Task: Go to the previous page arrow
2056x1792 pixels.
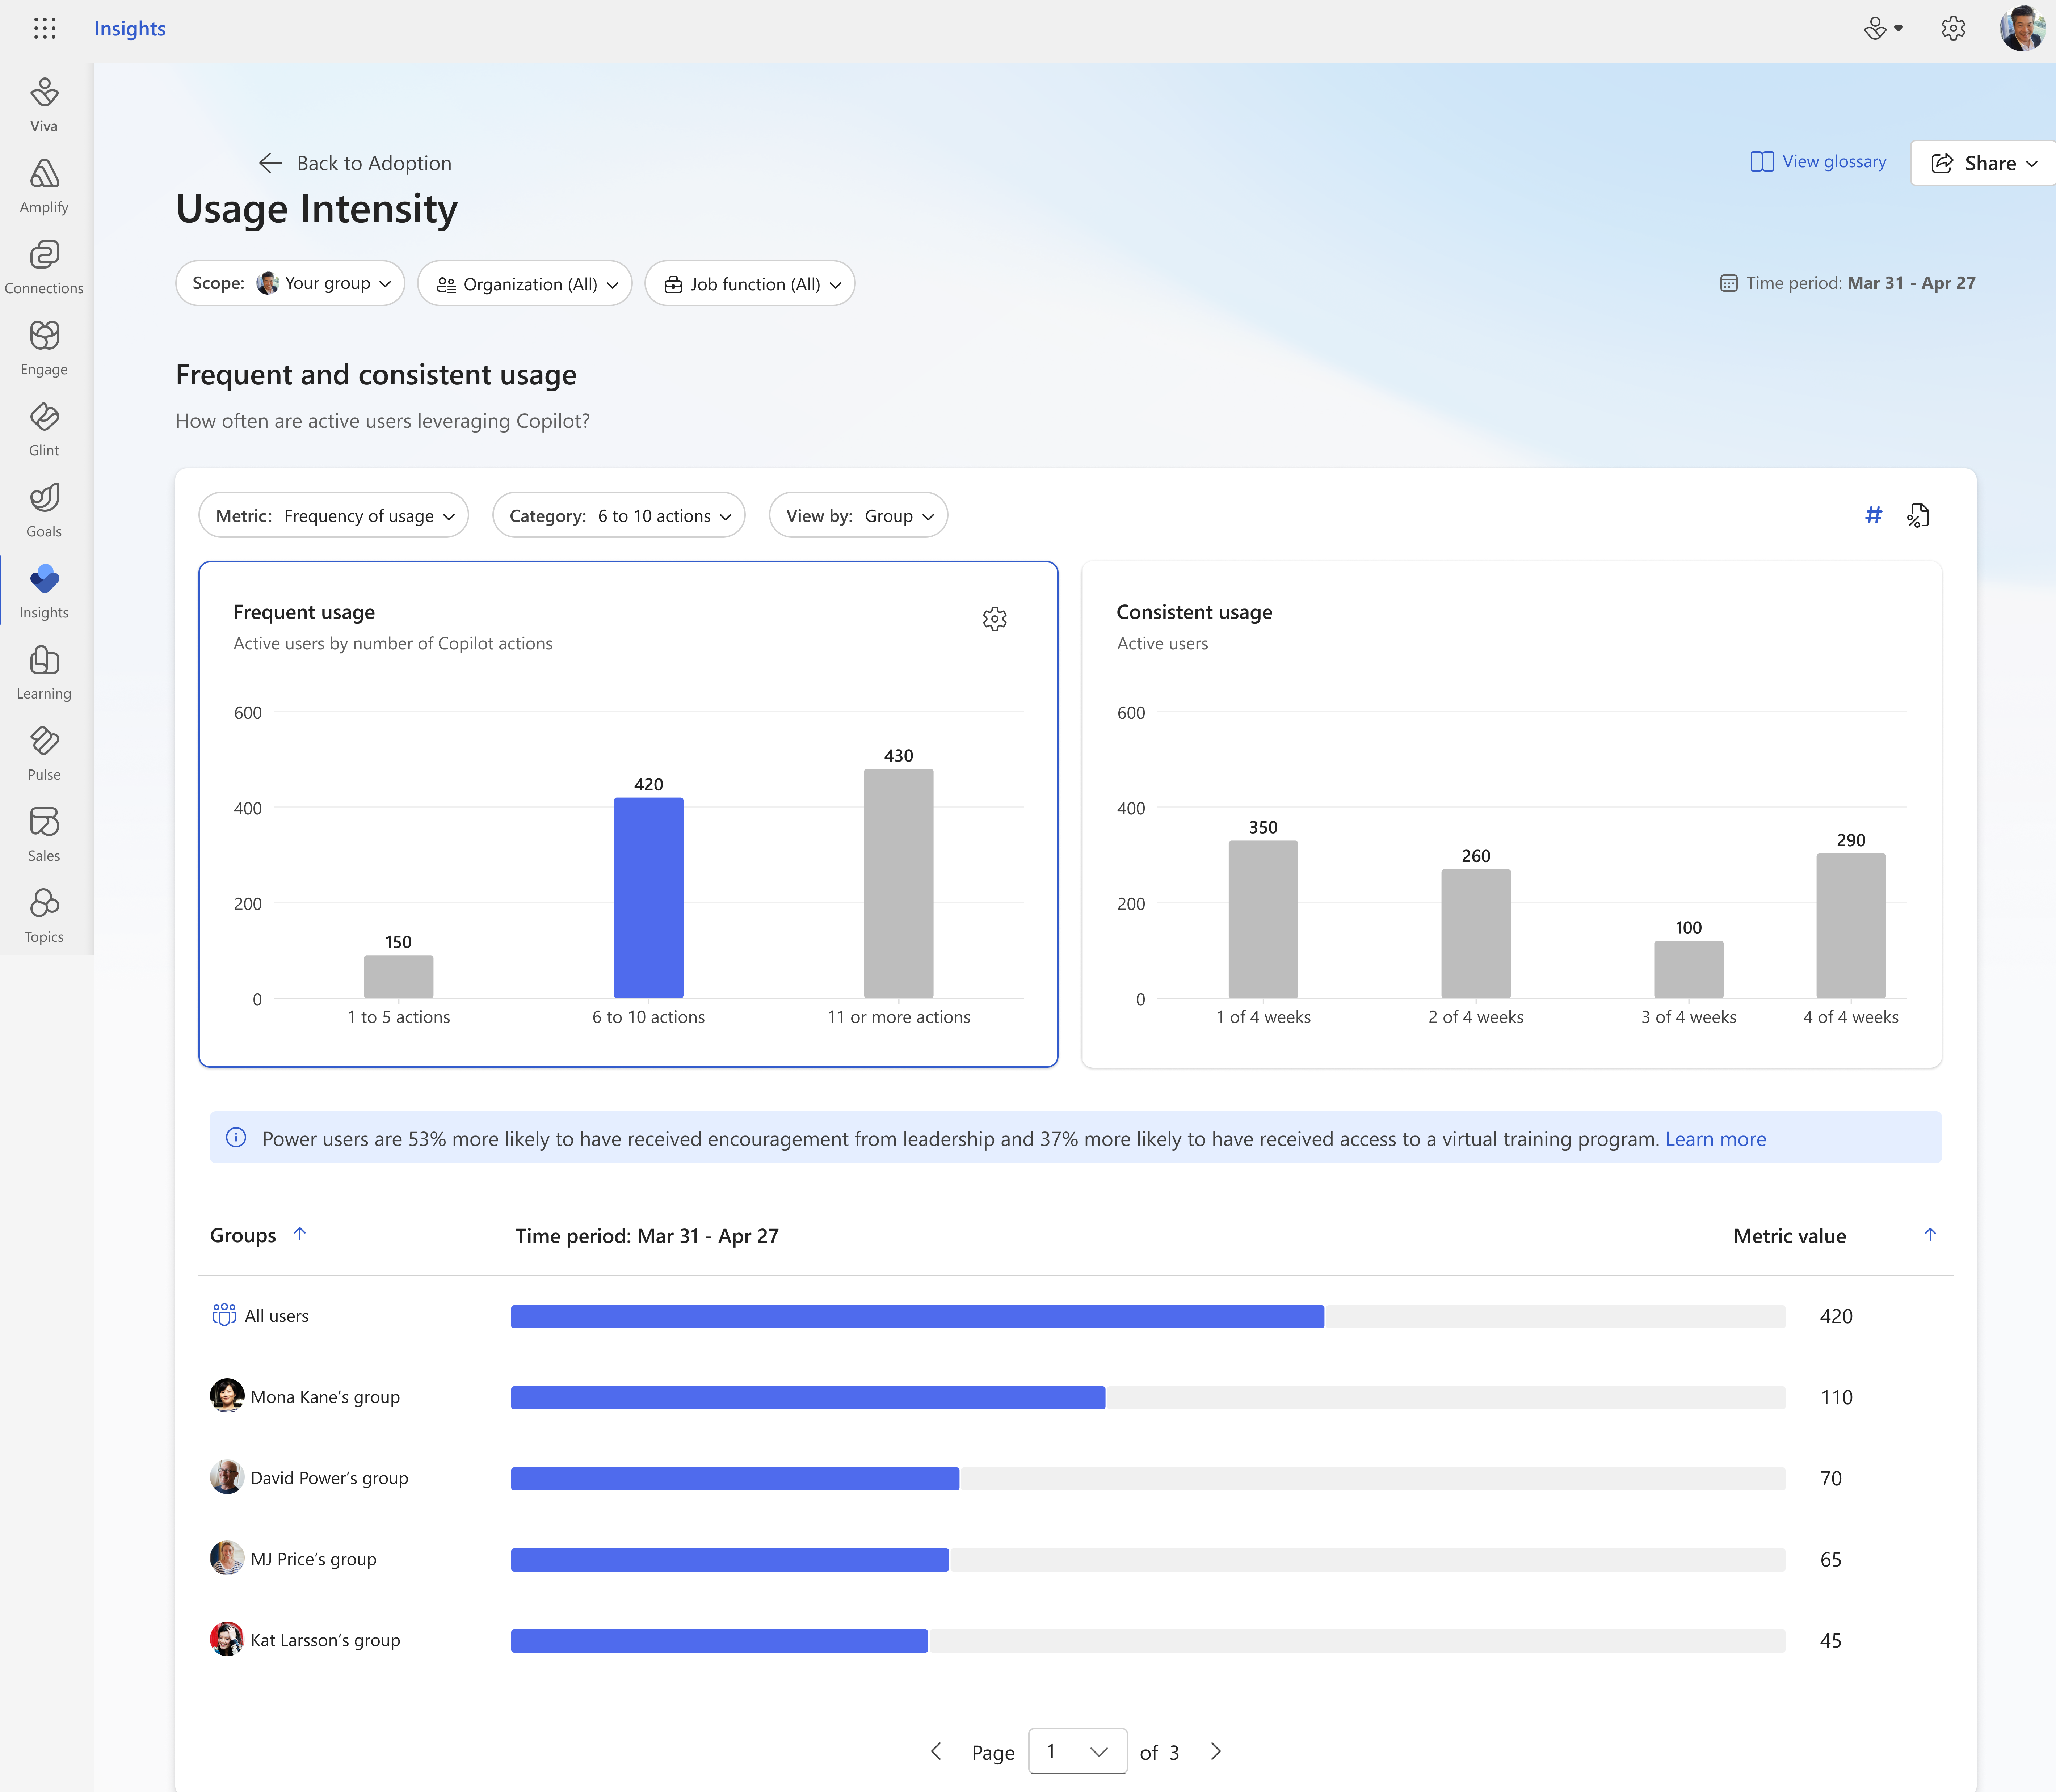Action: tap(936, 1751)
